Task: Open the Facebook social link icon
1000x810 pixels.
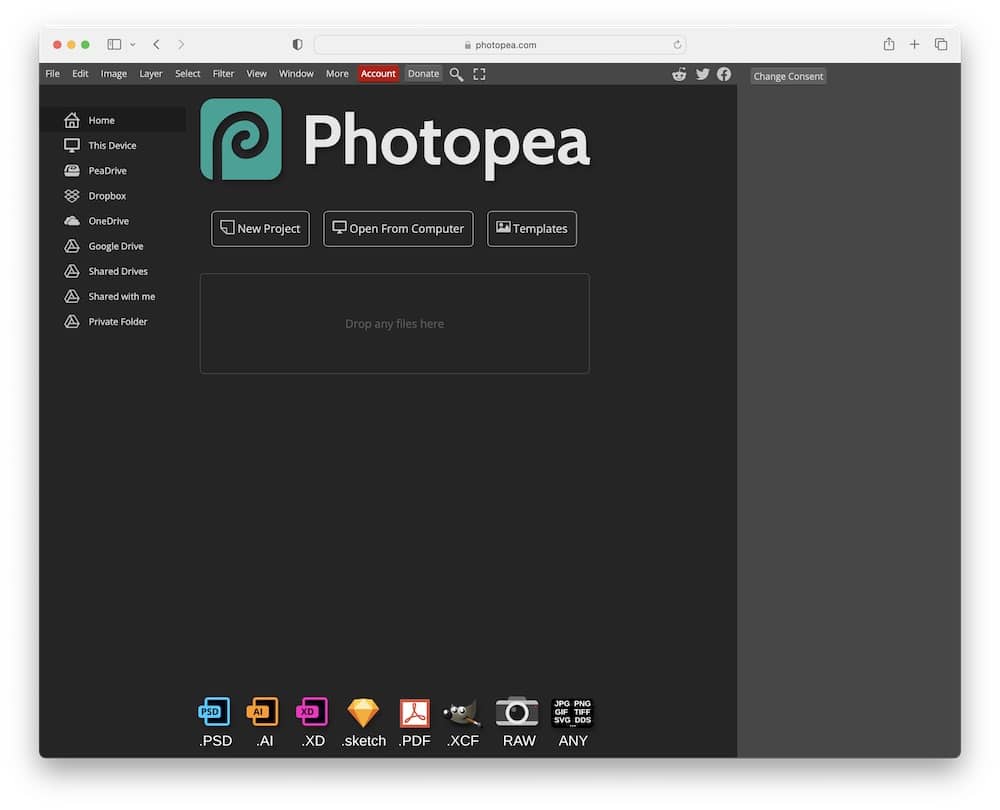Action: pyautogui.click(x=724, y=74)
